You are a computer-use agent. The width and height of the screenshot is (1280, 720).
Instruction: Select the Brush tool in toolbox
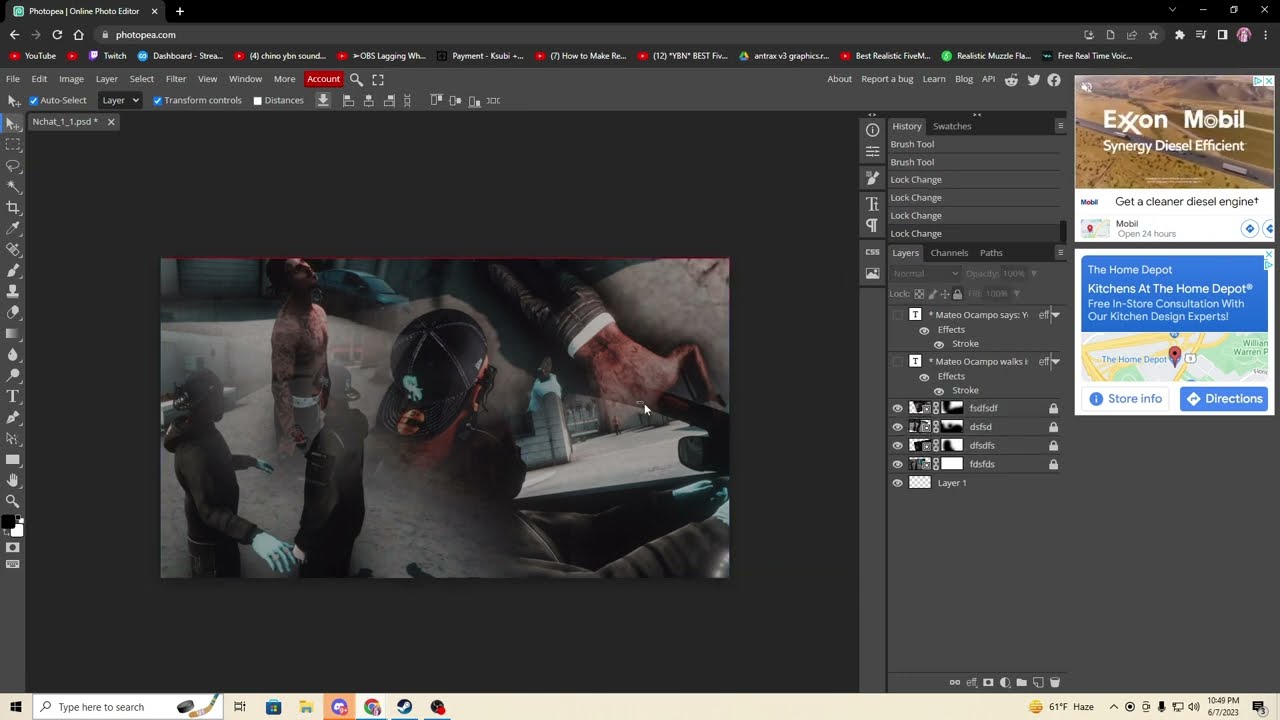coord(13,270)
